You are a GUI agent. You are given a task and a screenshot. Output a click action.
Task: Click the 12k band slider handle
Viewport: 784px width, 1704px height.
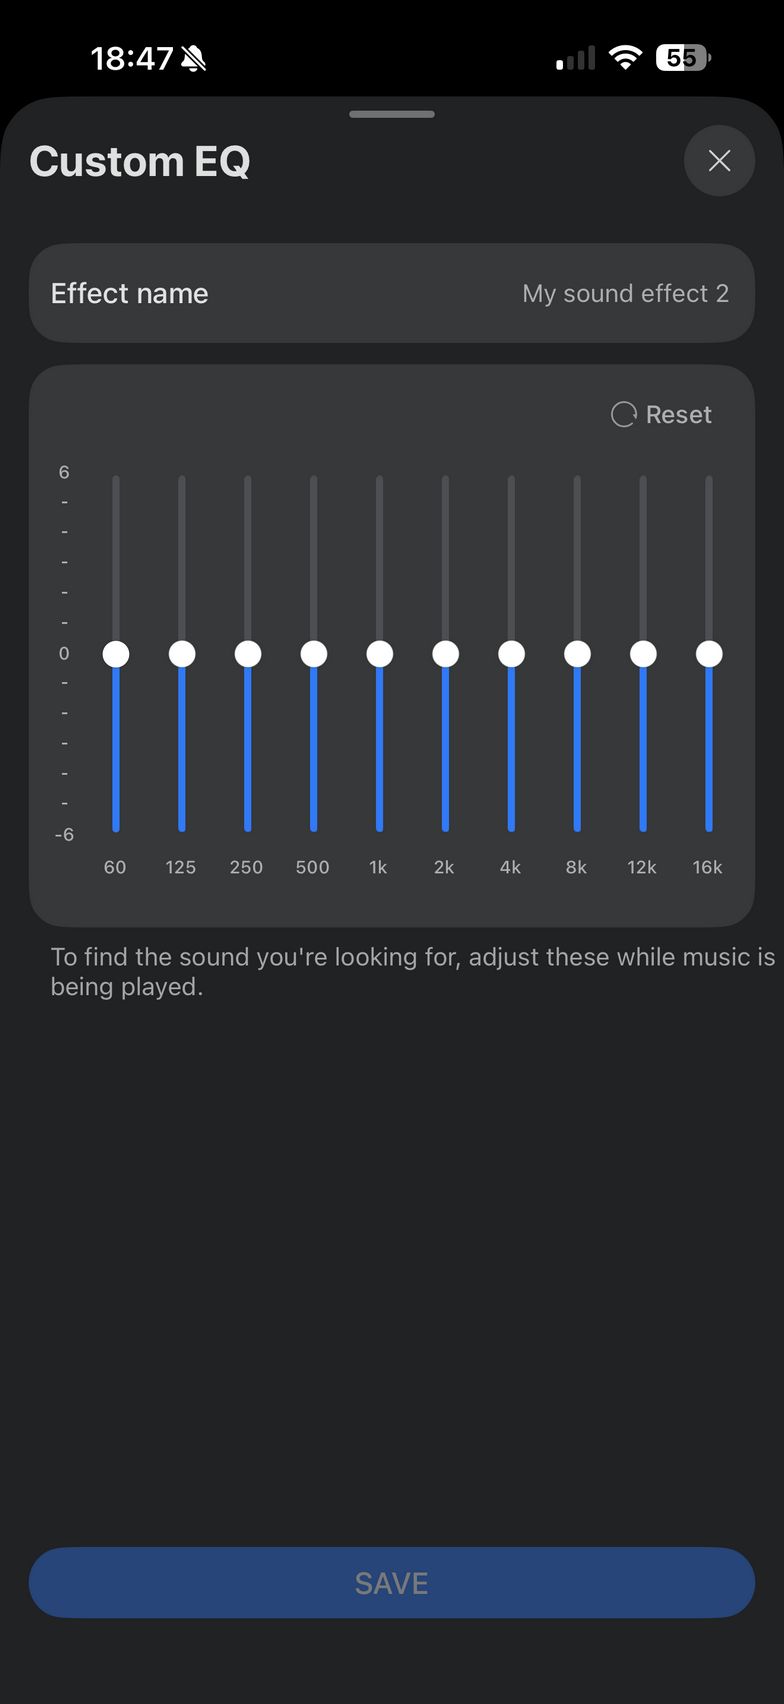pyautogui.click(x=643, y=654)
